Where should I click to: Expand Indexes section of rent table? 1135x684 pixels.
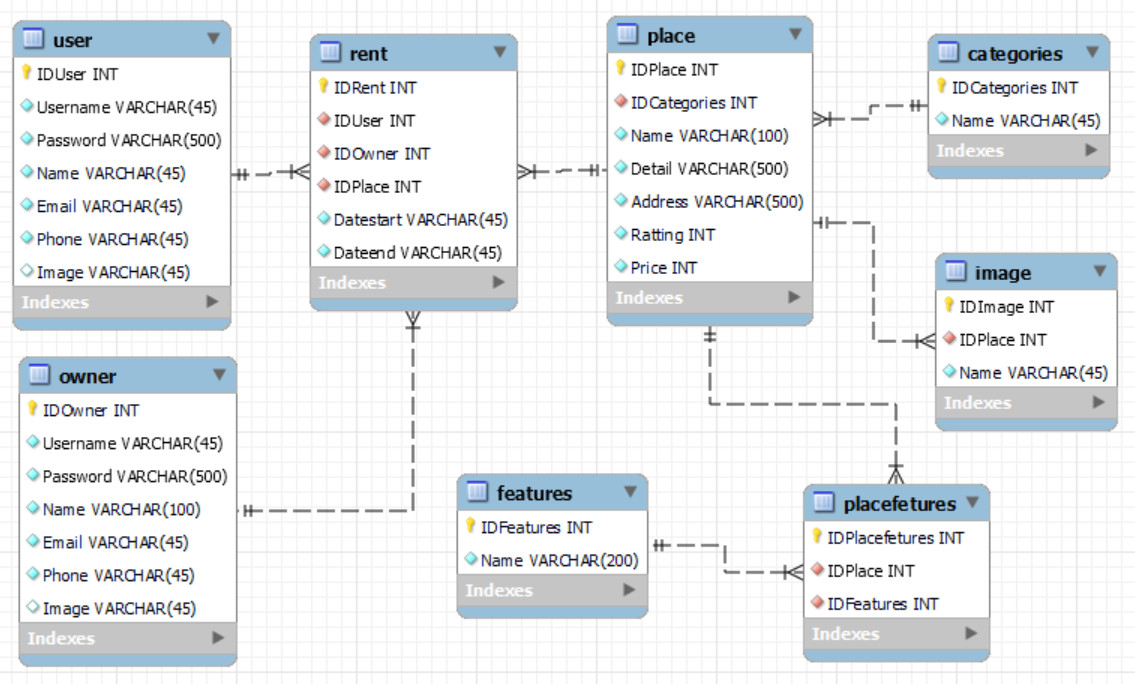point(499,282)
